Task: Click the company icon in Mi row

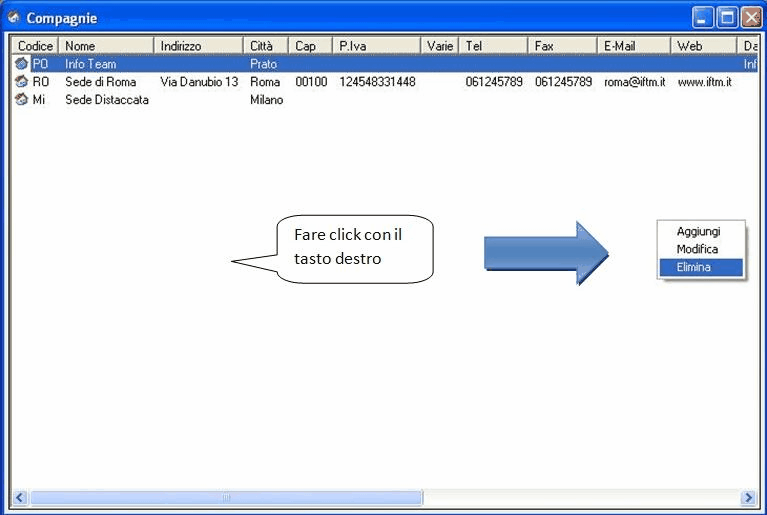Action: (21, 99)
